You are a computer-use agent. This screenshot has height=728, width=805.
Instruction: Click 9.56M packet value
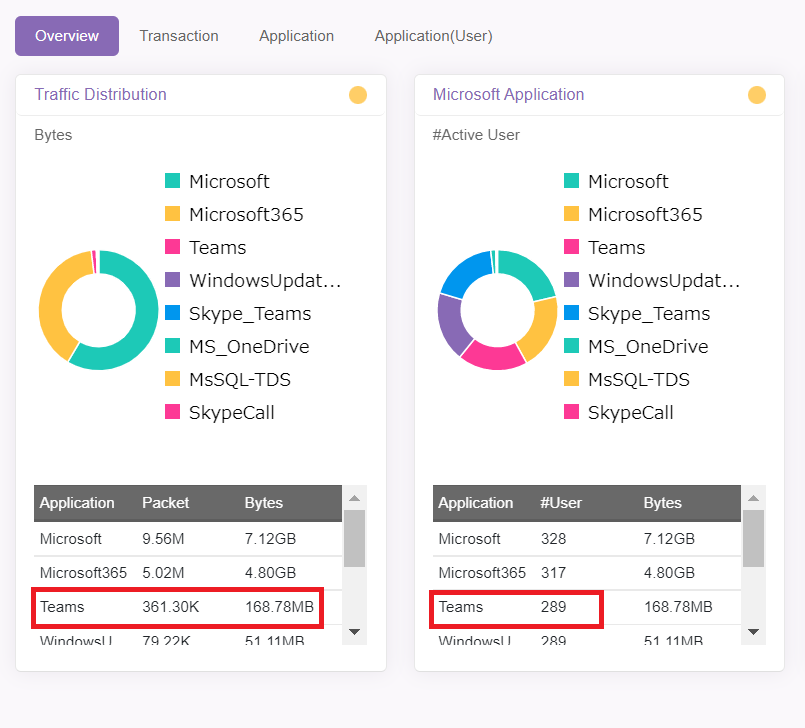point(163,539)
